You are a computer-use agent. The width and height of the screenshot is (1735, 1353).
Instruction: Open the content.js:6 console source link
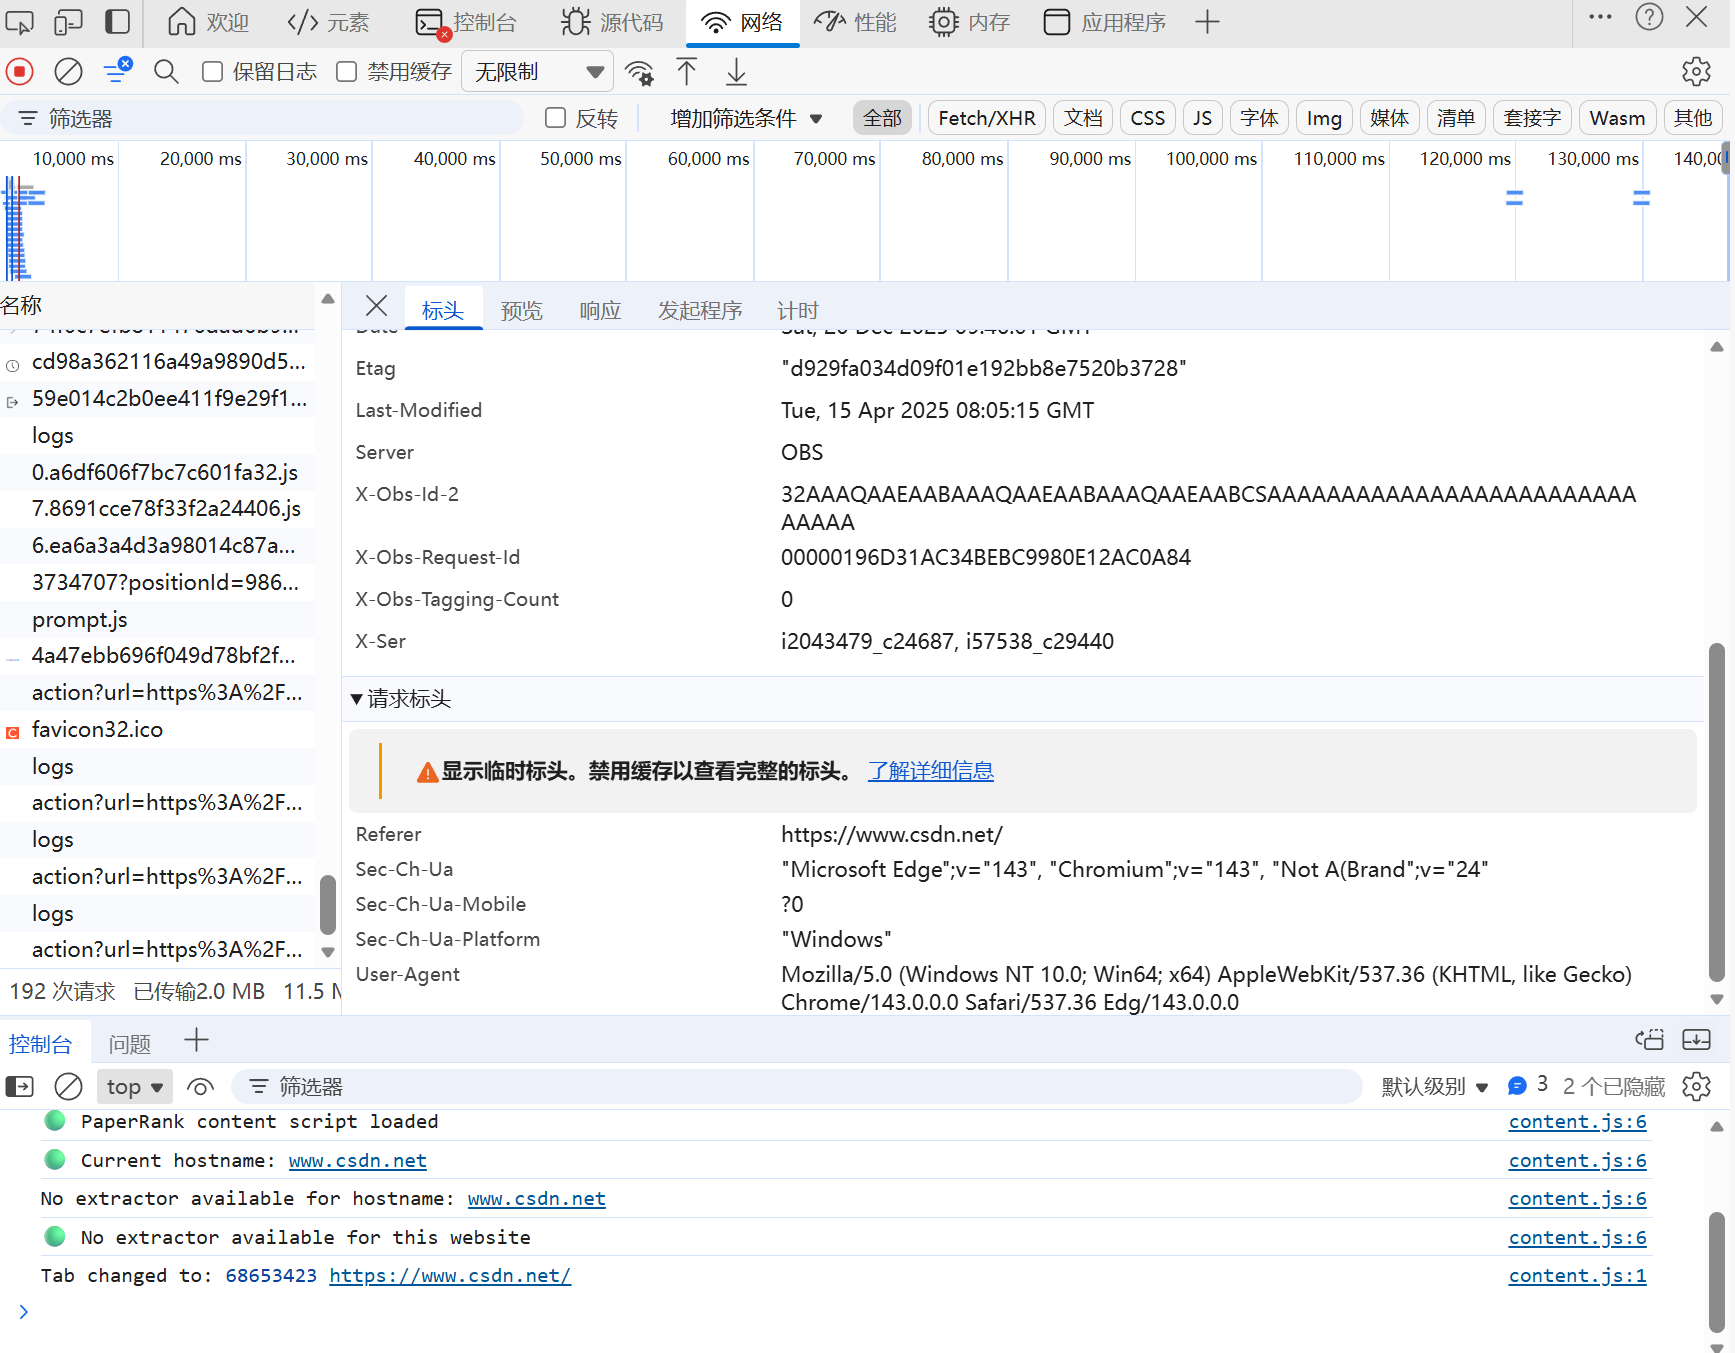click(x=1577, y=1121)
